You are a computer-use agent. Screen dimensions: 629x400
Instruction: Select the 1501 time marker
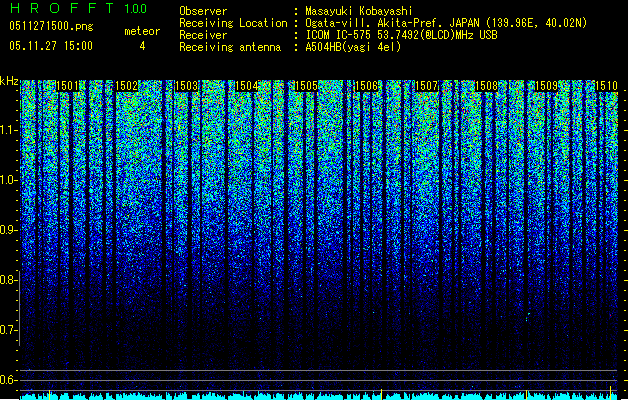67,86
